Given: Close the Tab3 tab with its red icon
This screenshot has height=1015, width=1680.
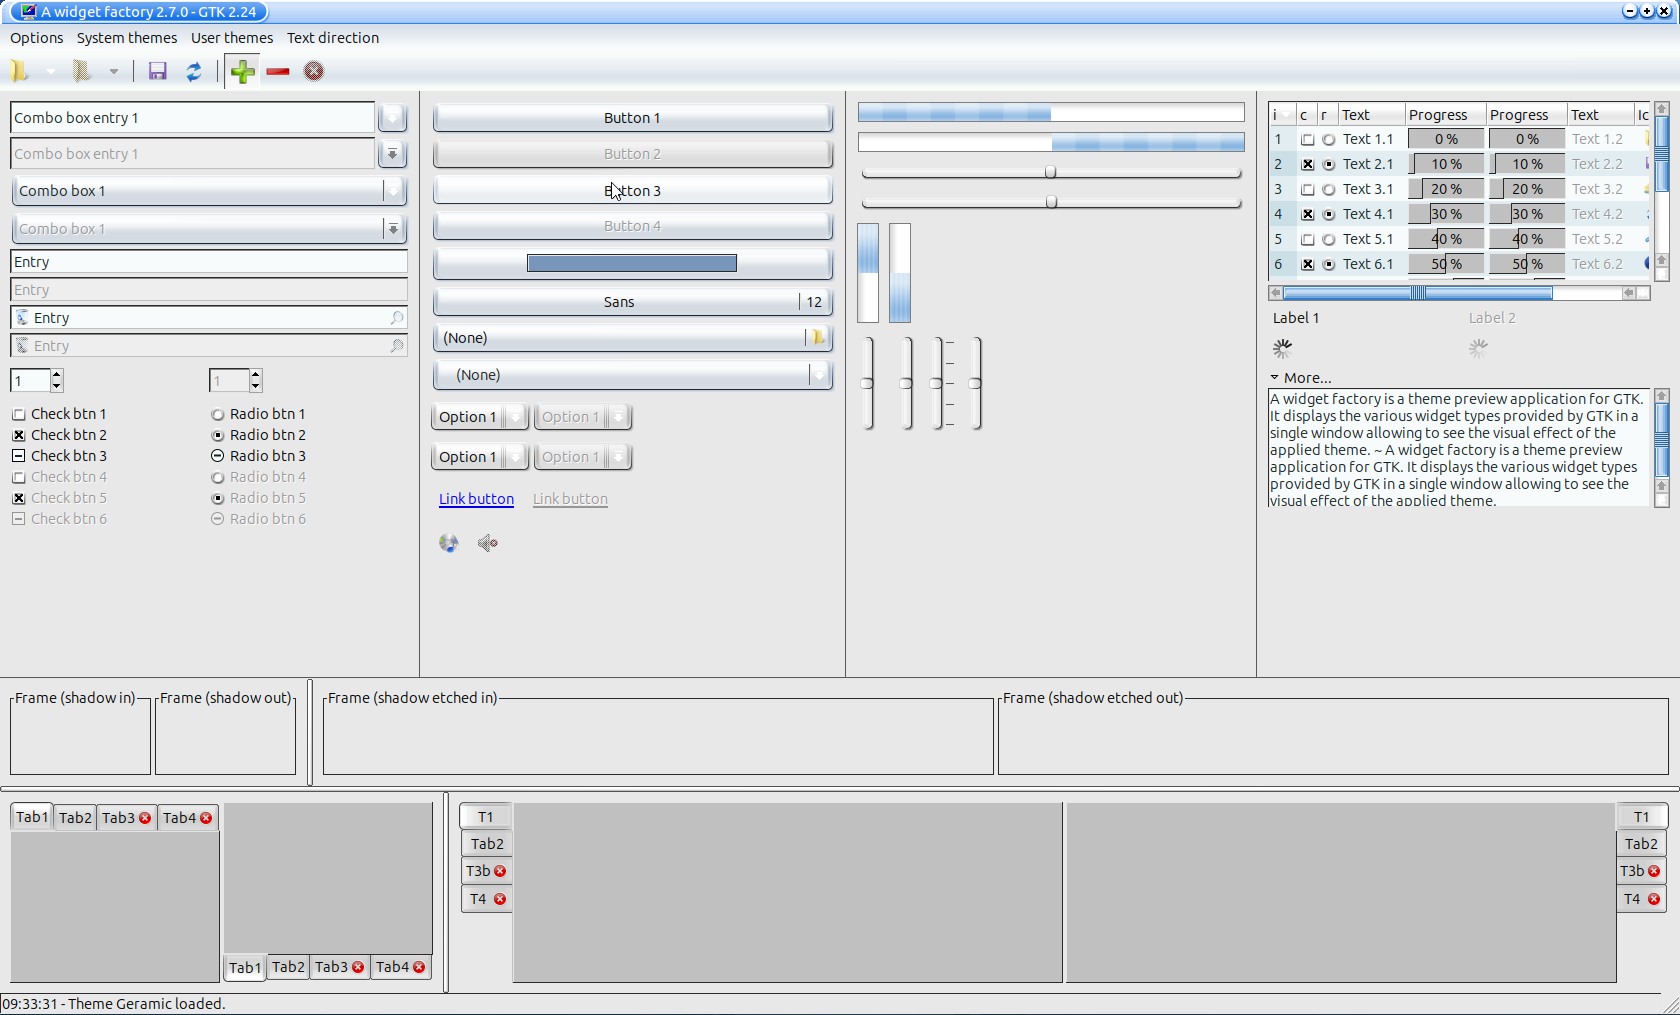Looking at the screenshot, I should 143,817.
